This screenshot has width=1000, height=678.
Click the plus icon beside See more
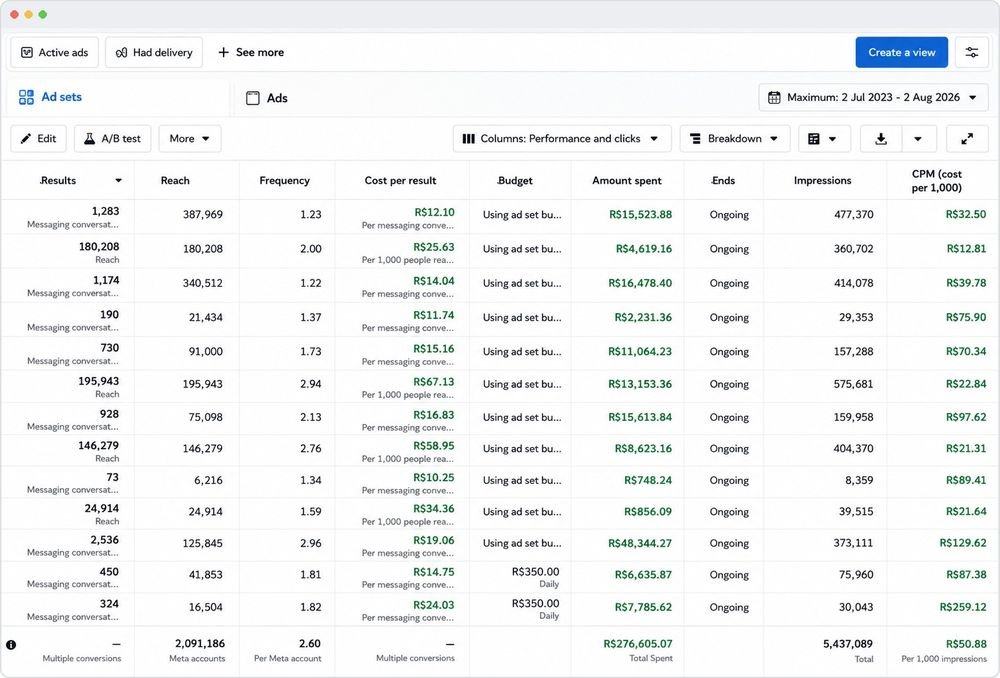(223, 52)
